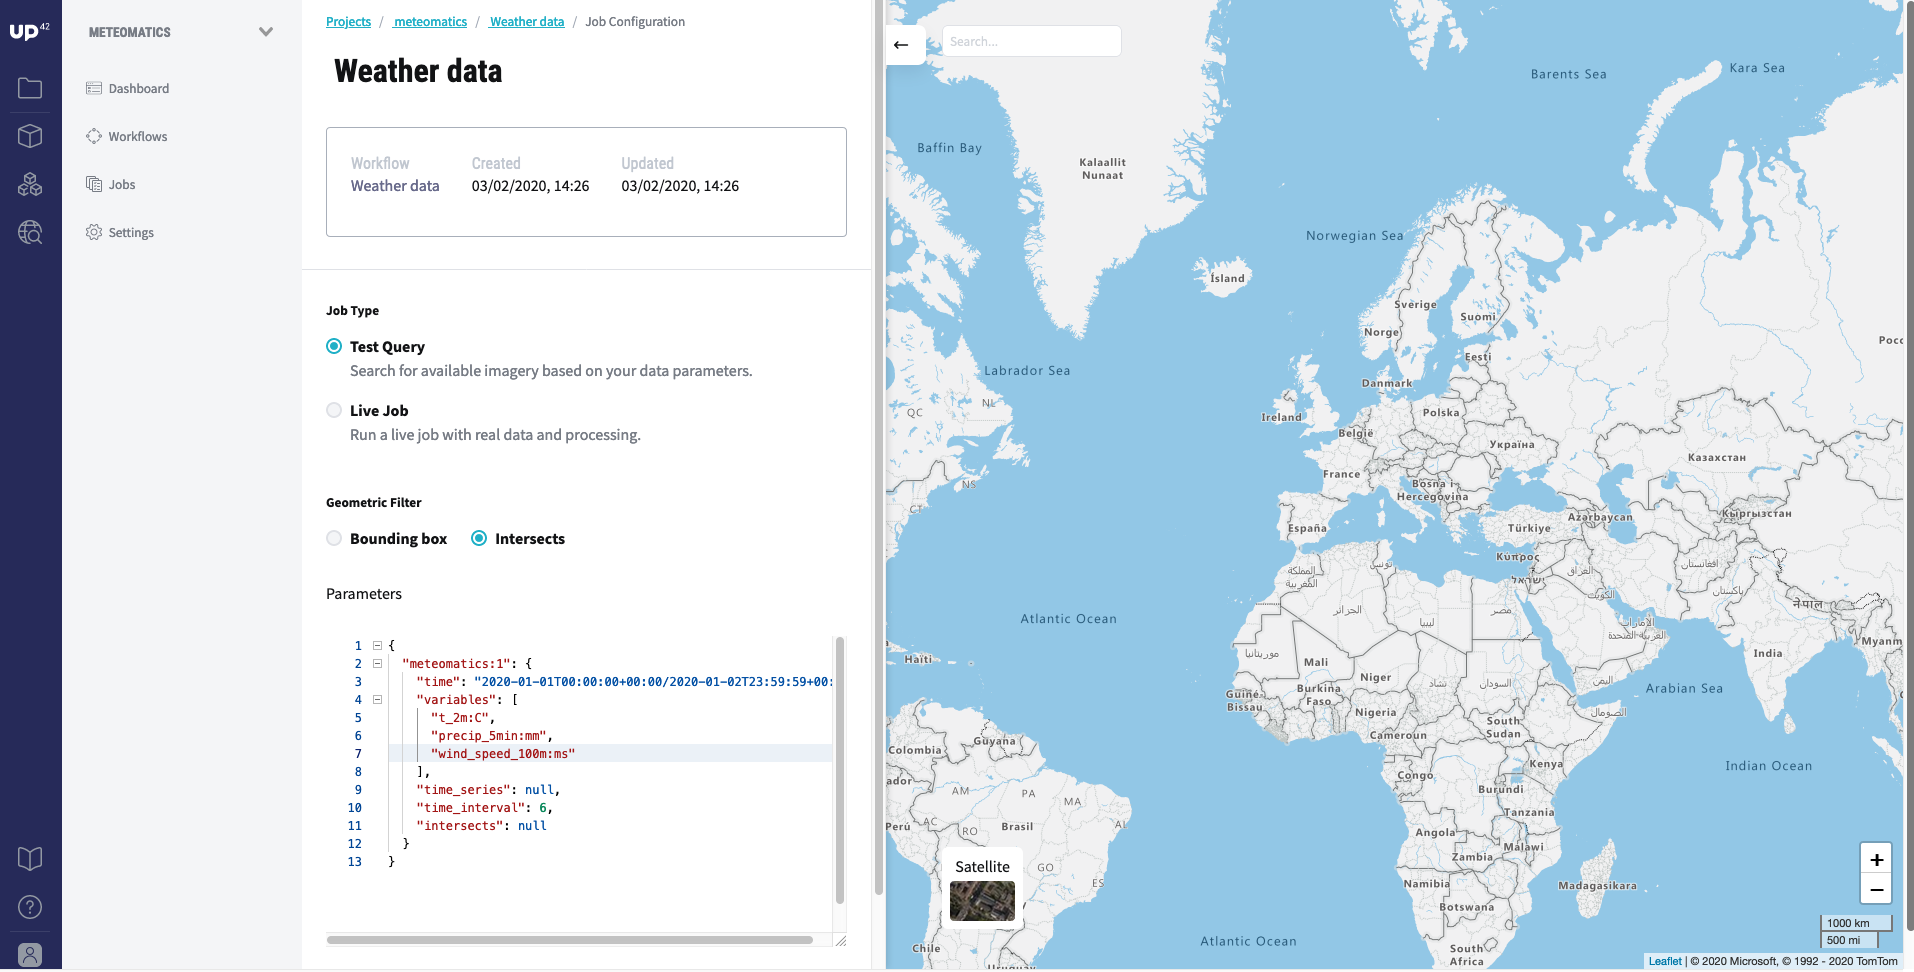Screen dimensions: 1914x972
Task: Click the Workflows icon
Action: pyautogui.click(x=94, y=136)
